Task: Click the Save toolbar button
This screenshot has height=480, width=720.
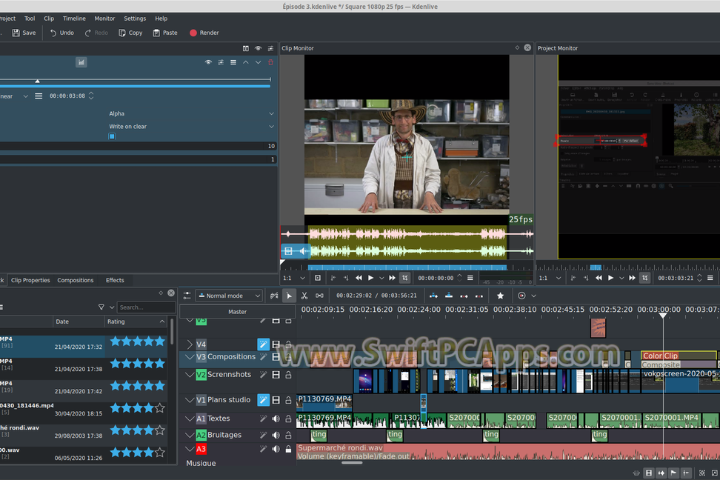Action: 23,33
